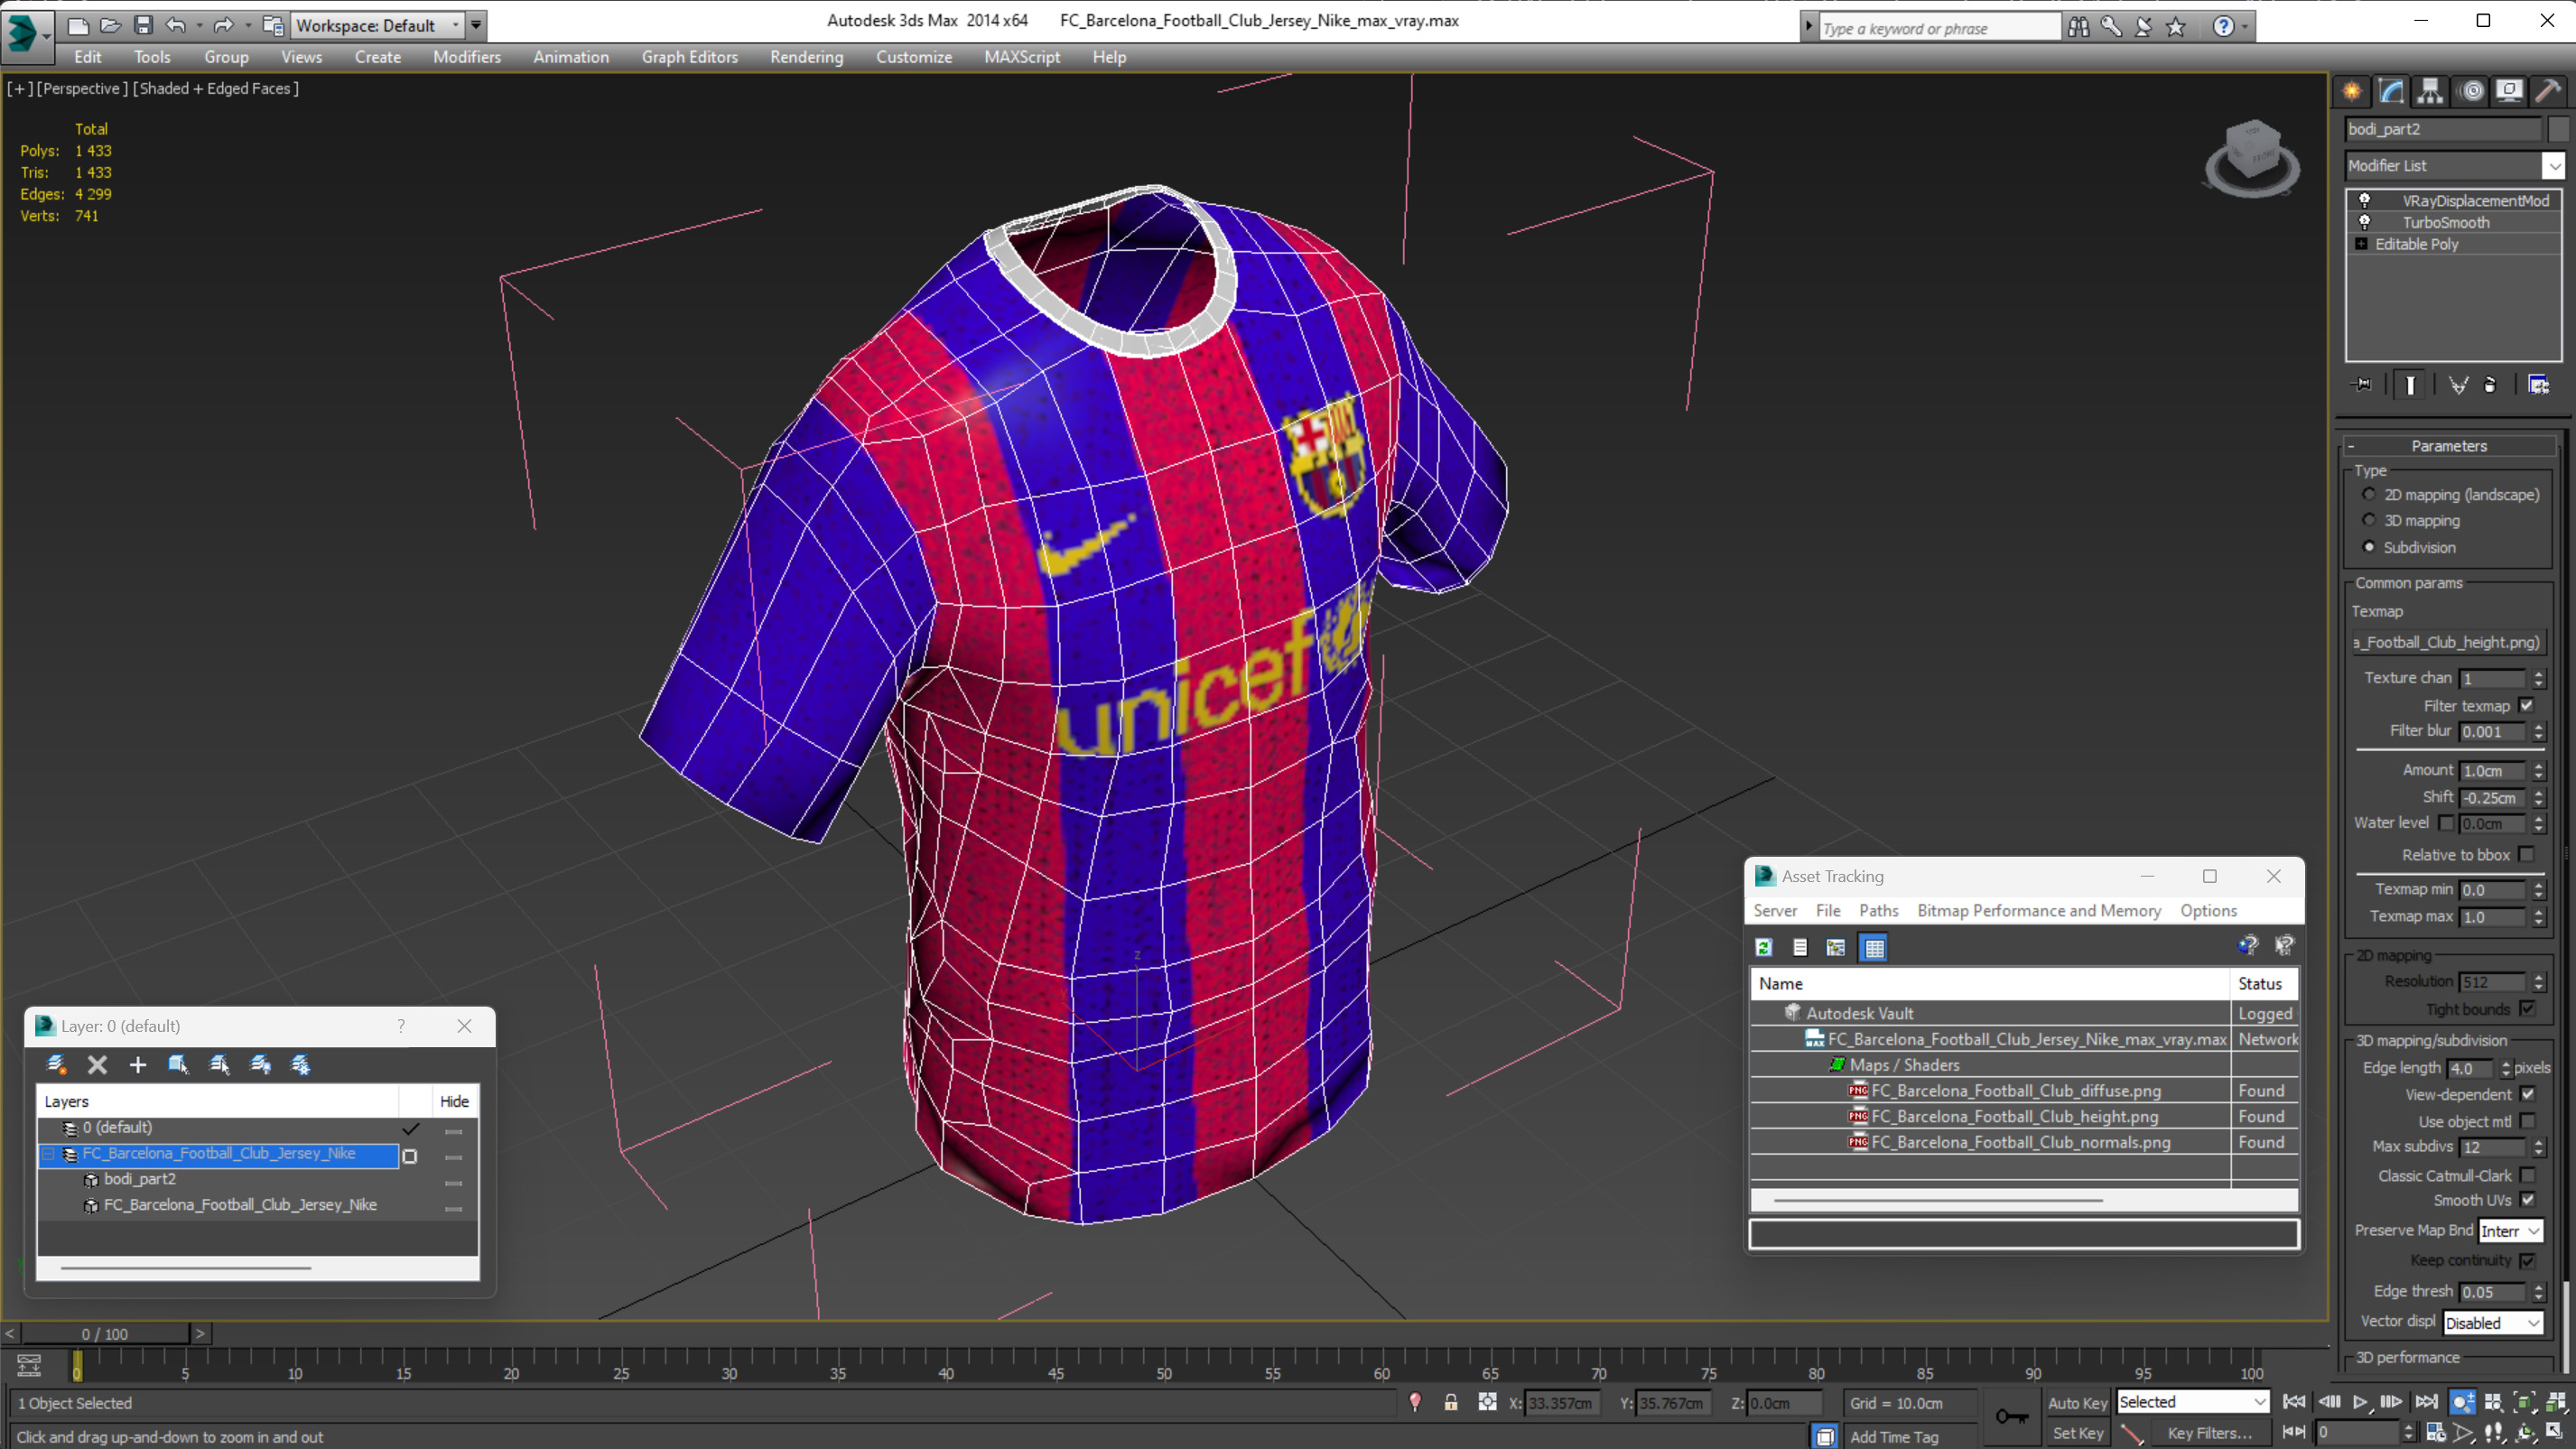Open the Preserve Map Bnd dropdown

(2509, 1231)
